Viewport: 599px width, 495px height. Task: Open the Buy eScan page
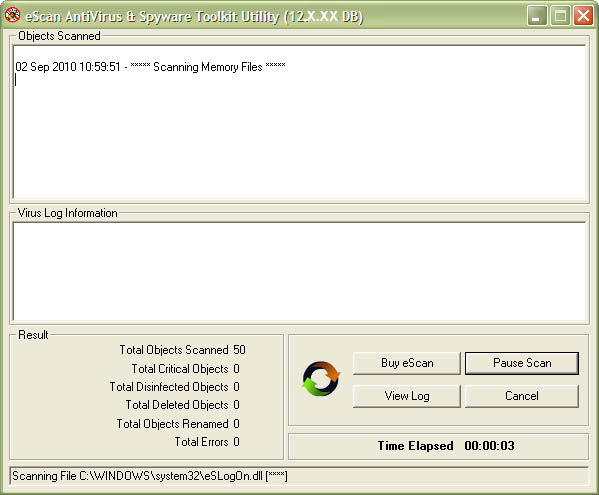pos(407,363)
